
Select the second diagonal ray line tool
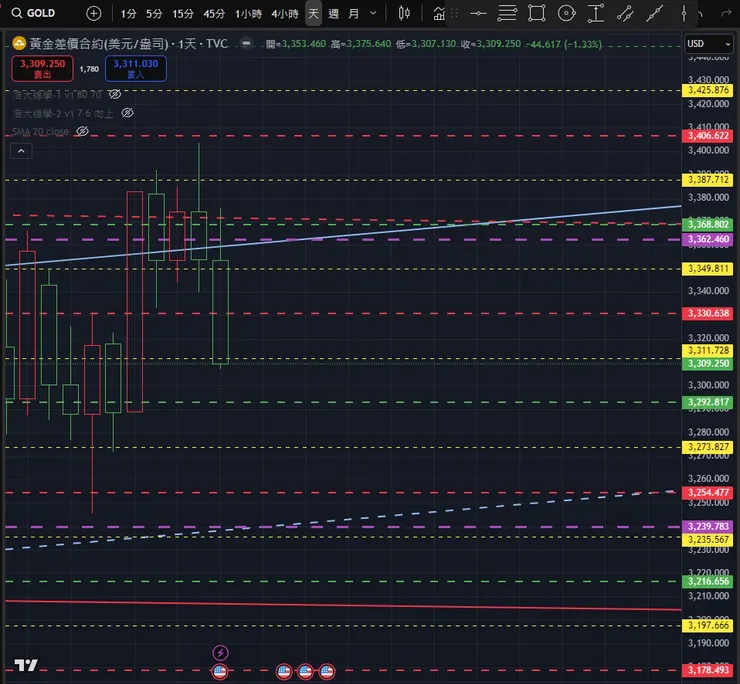tap(654, 14)
